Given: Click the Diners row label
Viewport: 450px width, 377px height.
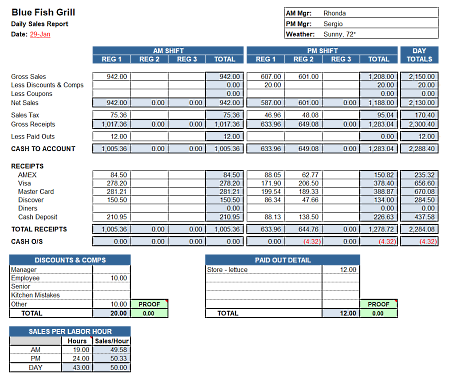Looking at the screenshot, I should pos(28,208).
